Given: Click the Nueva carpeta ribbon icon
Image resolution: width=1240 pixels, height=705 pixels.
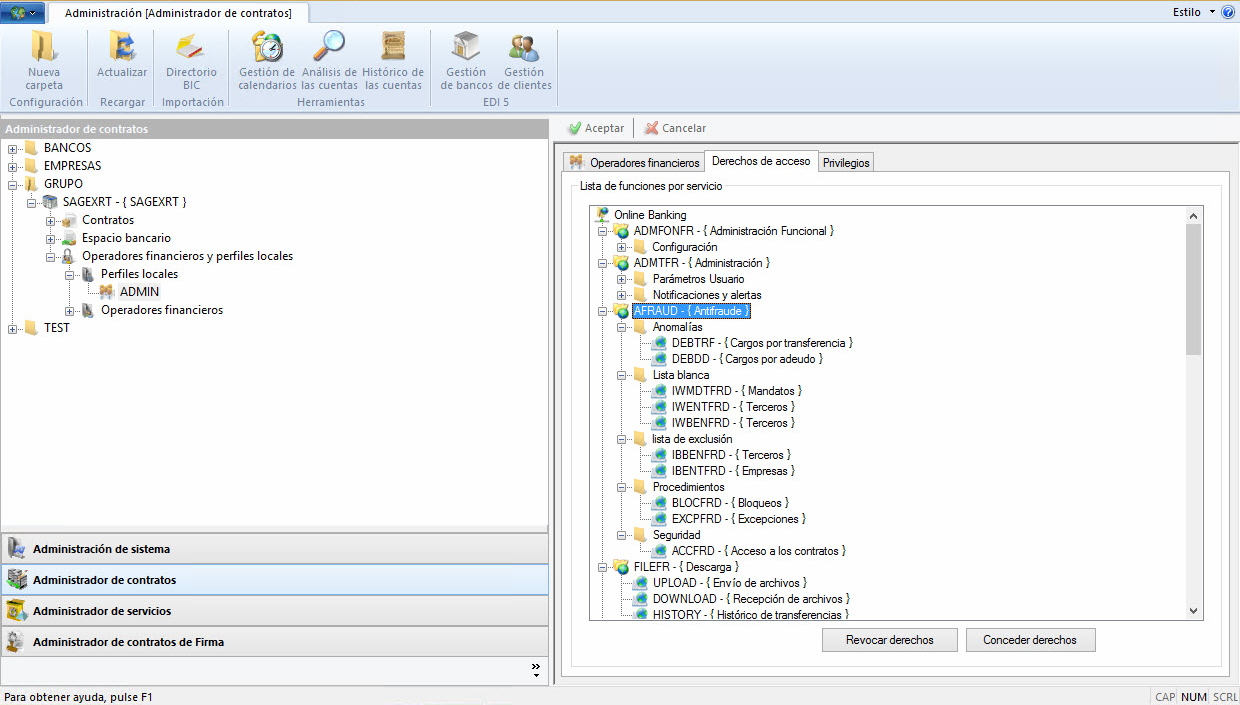Looking at the screenshot, I should pyautogui.click(x=44, y=48).
